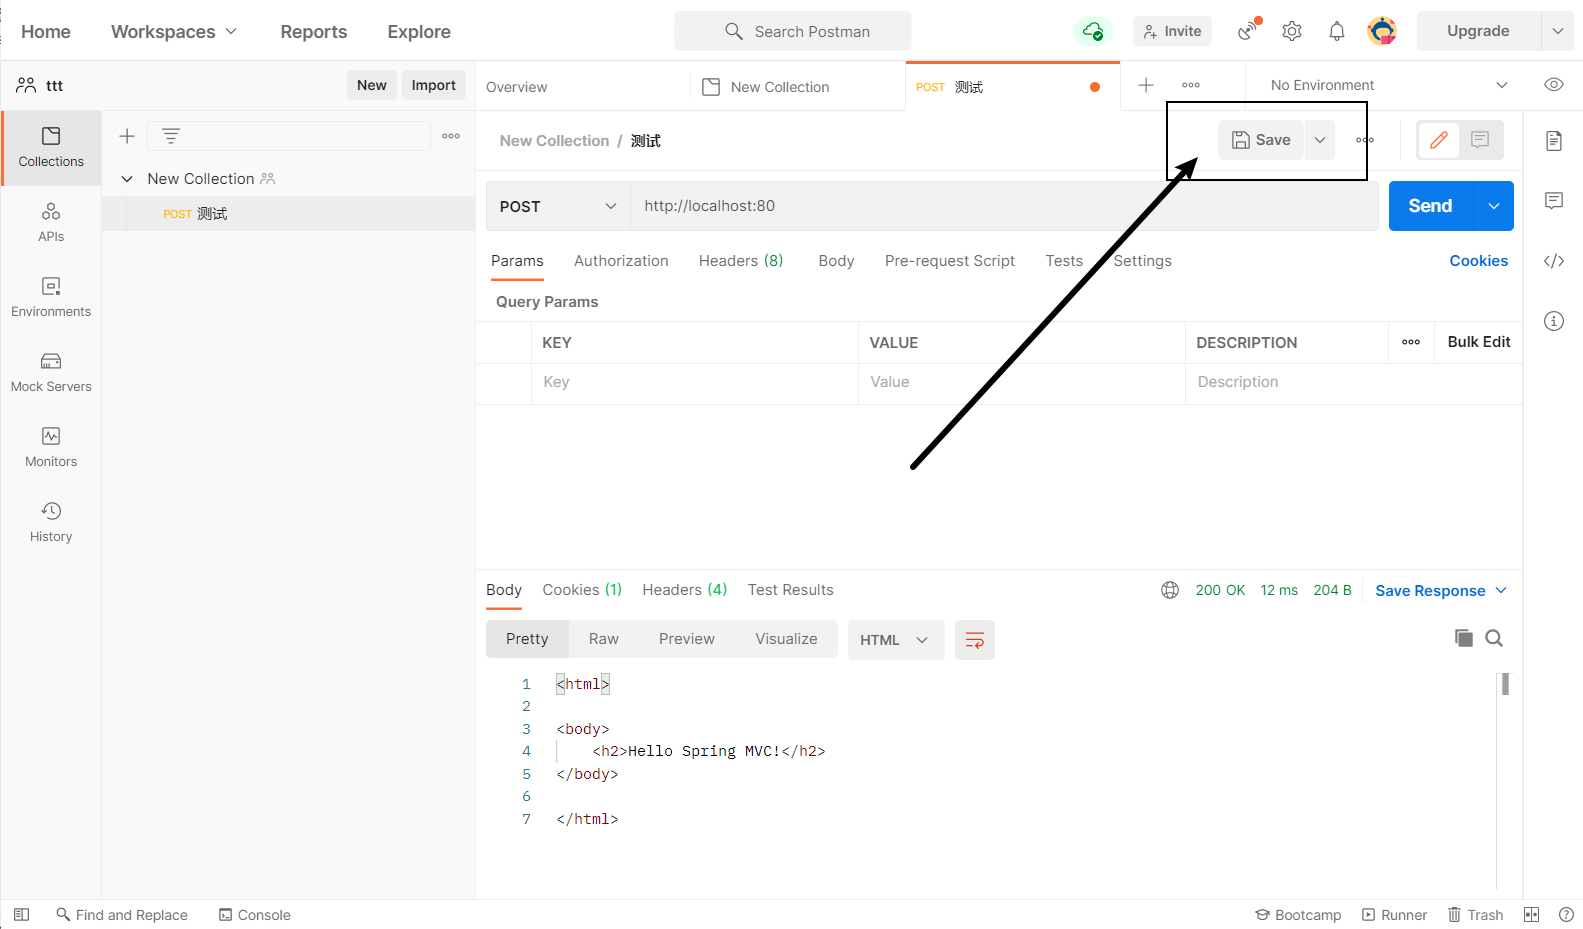The width and height of the screenshot is (1583, 929).
Task: Click the network globe icon in response
Action: (x=1170, y=590)
